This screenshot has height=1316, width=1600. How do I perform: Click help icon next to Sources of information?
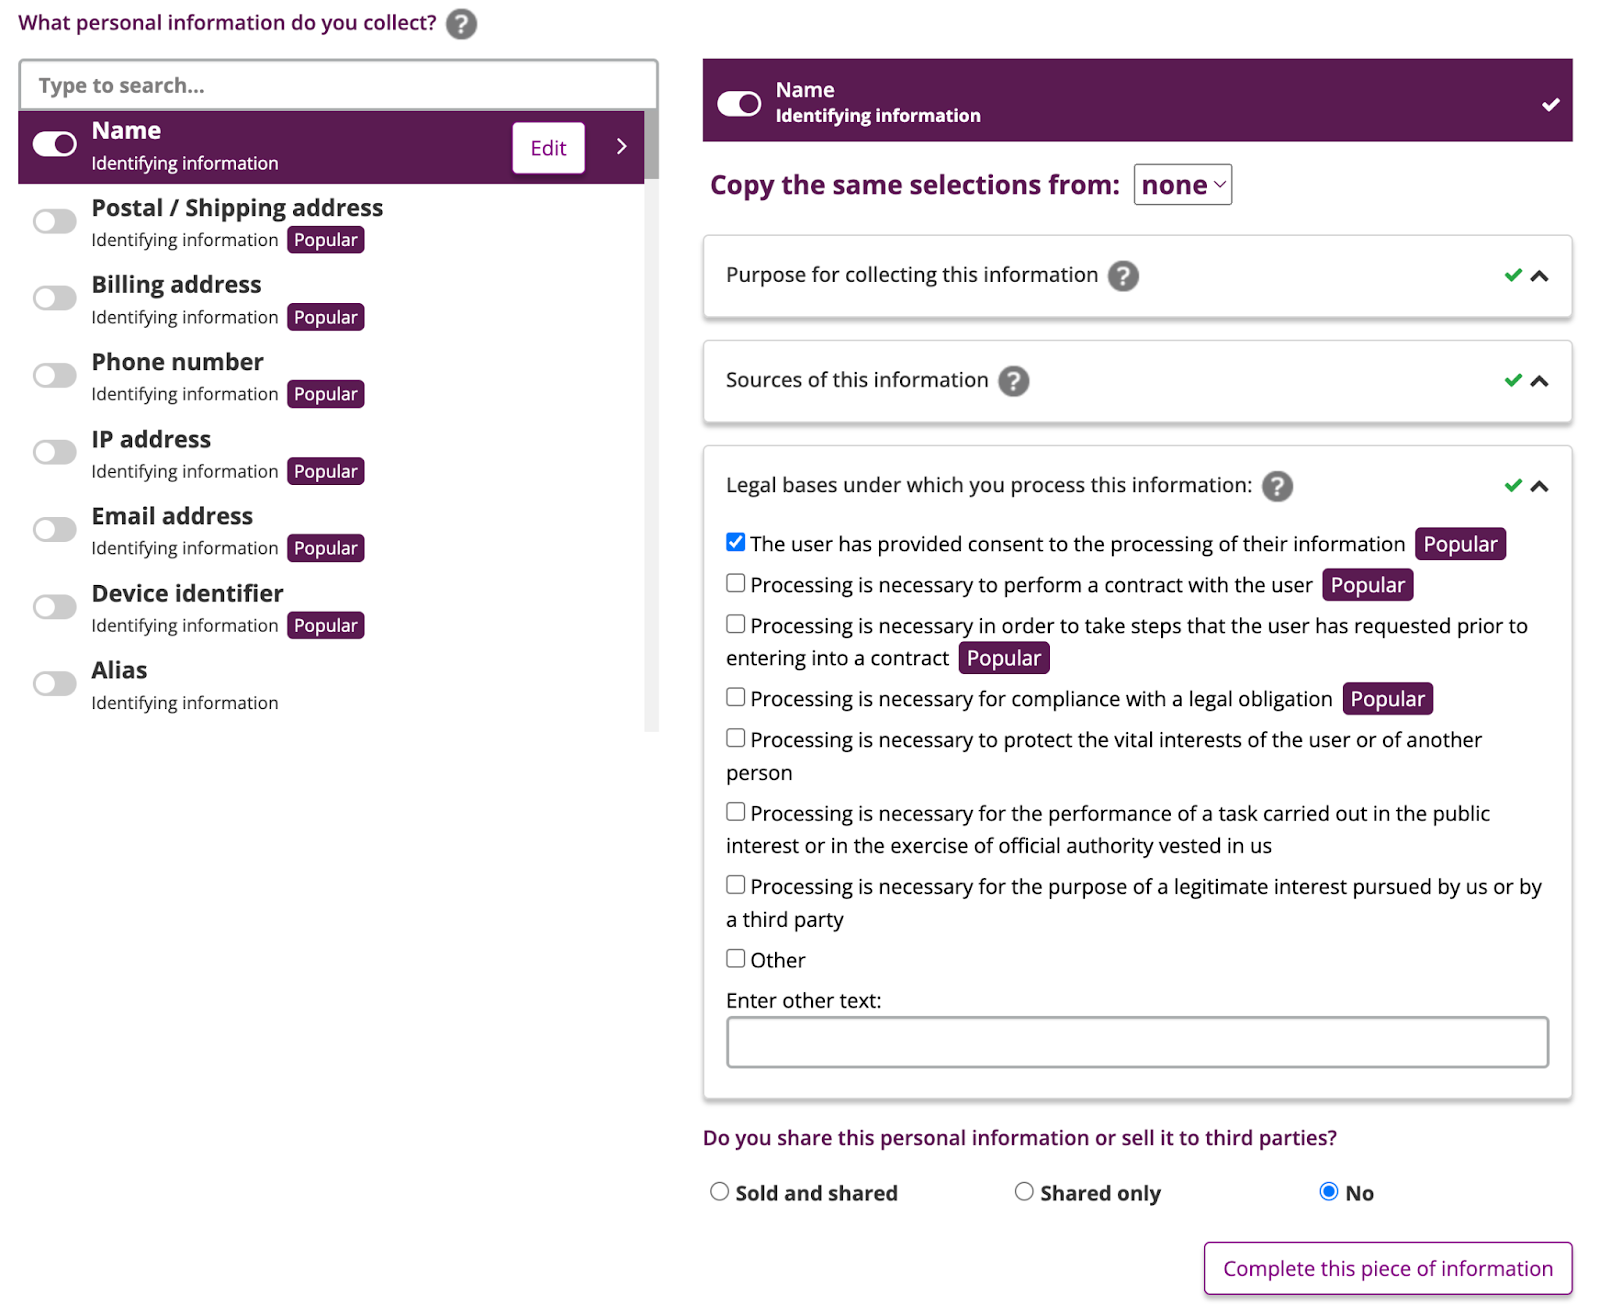coord(1013,381)
